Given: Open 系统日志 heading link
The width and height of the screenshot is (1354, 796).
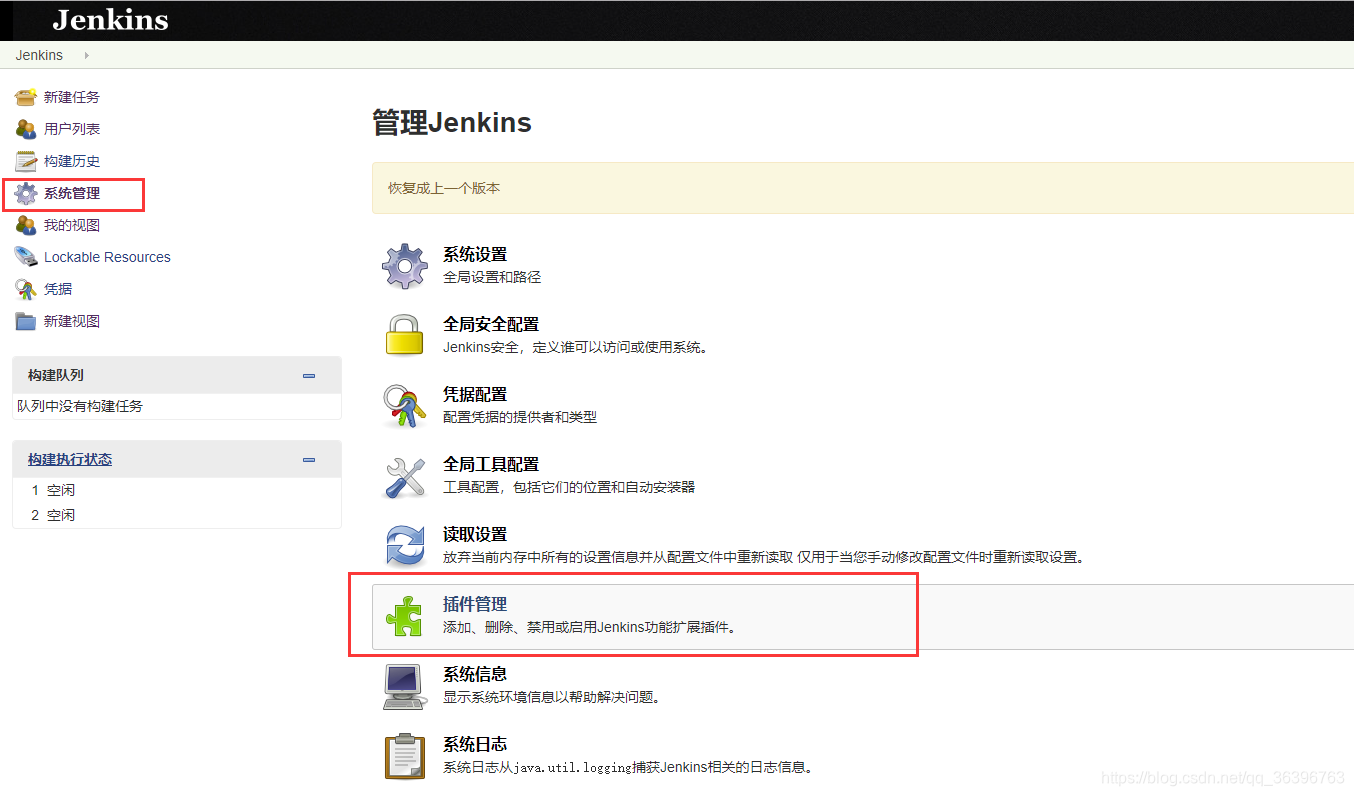Looking at the screenshot, I should [475, 745].
